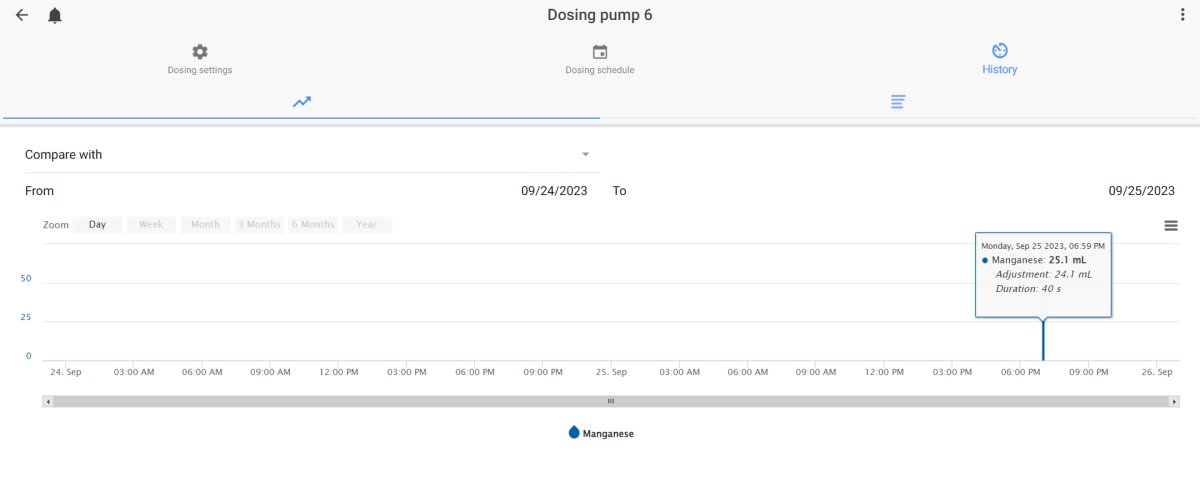Click the tooltip Duration: 40 s text
1200x482 pixels.
(x=1028, y=288)
